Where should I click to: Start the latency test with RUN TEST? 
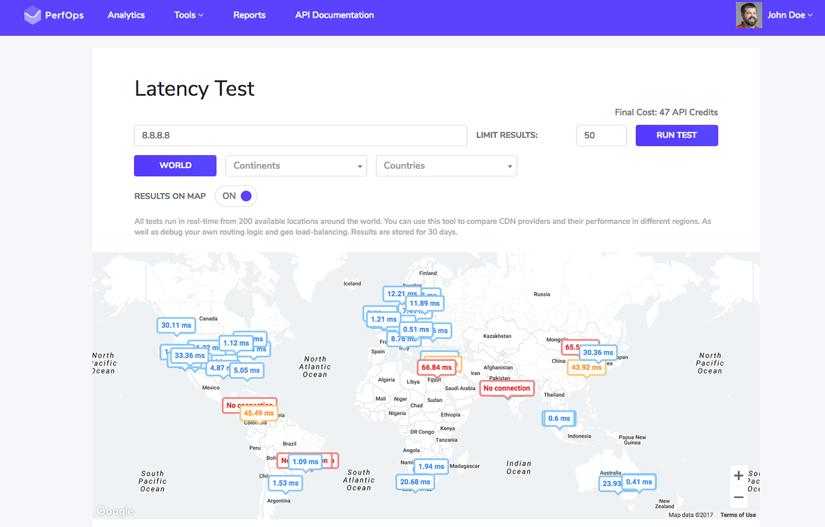[x=677, y=135]
